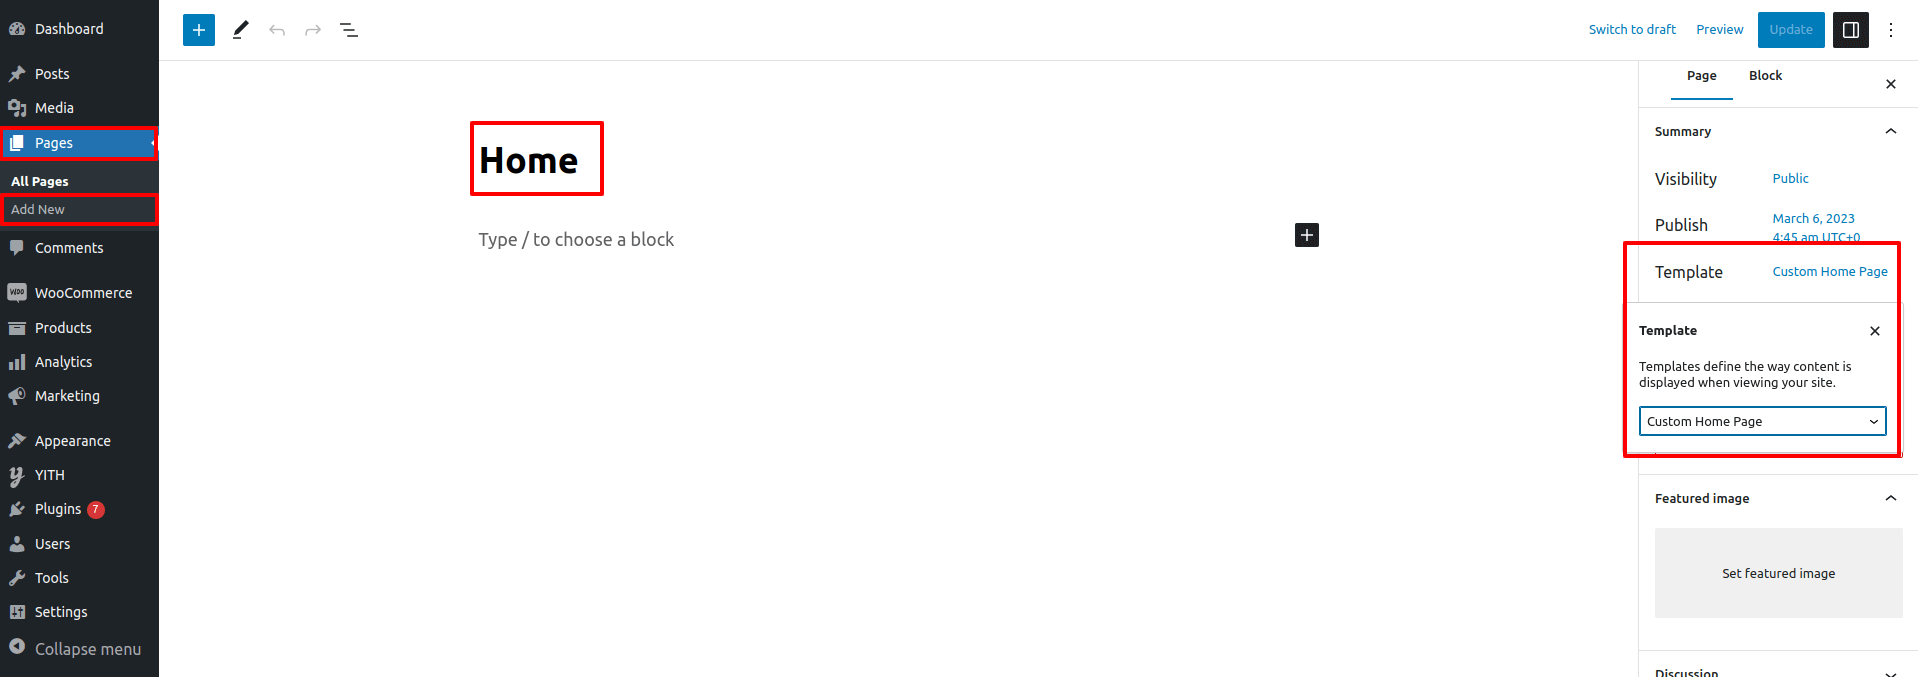Collapse the admin menu
The height and width of the screenshot is (677, 1918).
tap(75, 649)
